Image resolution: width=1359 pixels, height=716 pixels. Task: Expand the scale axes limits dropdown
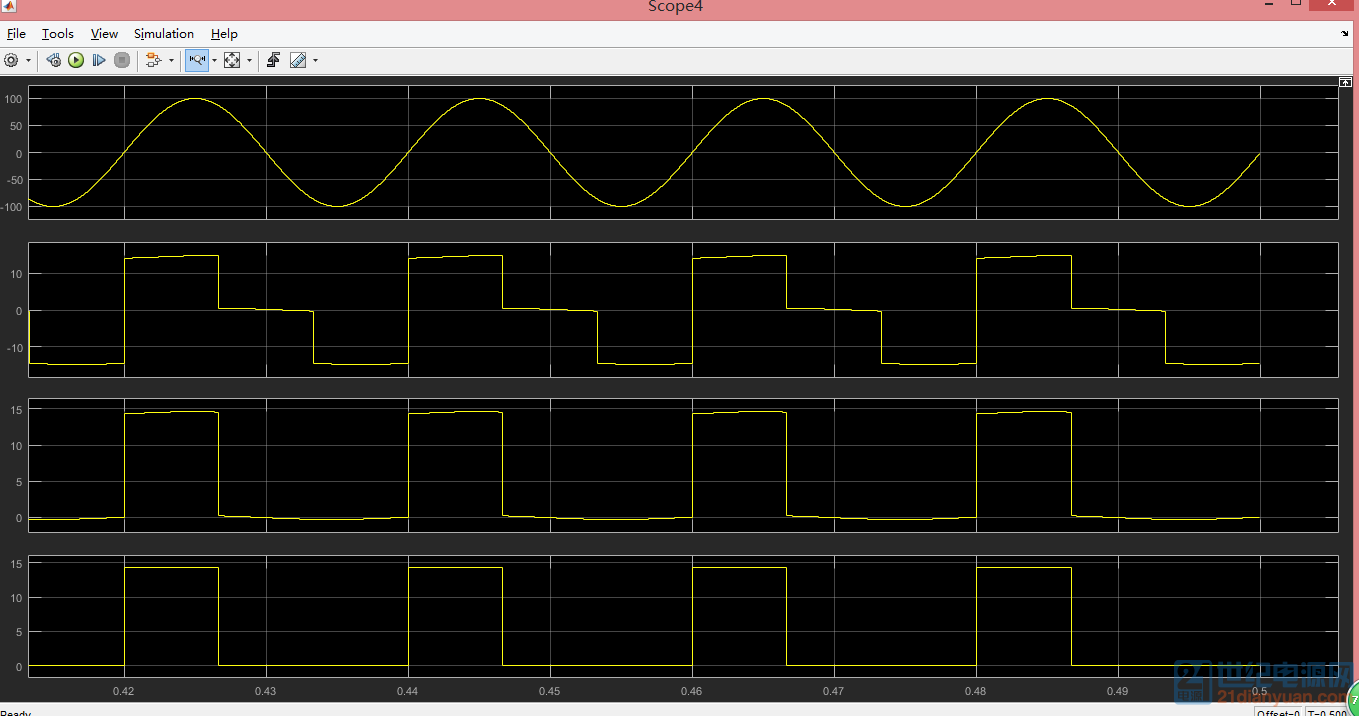pyautogui.click(x=249, y=61)
